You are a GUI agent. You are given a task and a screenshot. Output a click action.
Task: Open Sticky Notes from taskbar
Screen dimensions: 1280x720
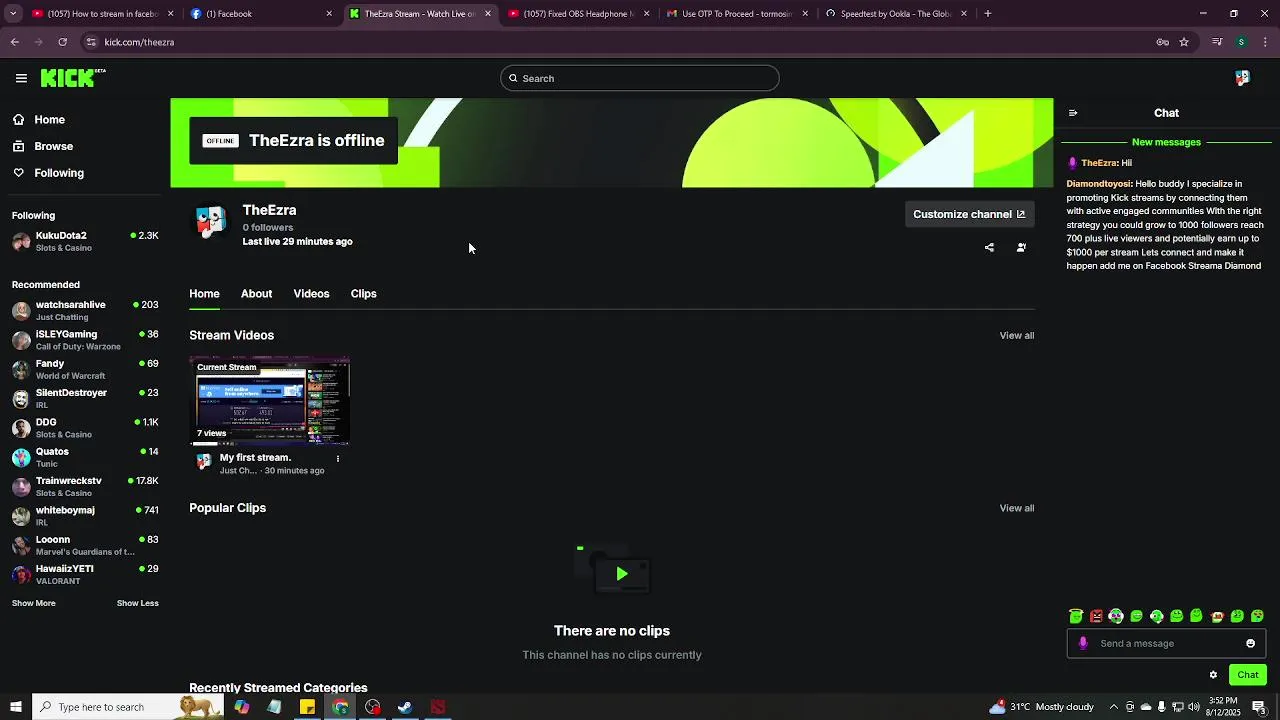pyautogui.click(x=307, y=707)
